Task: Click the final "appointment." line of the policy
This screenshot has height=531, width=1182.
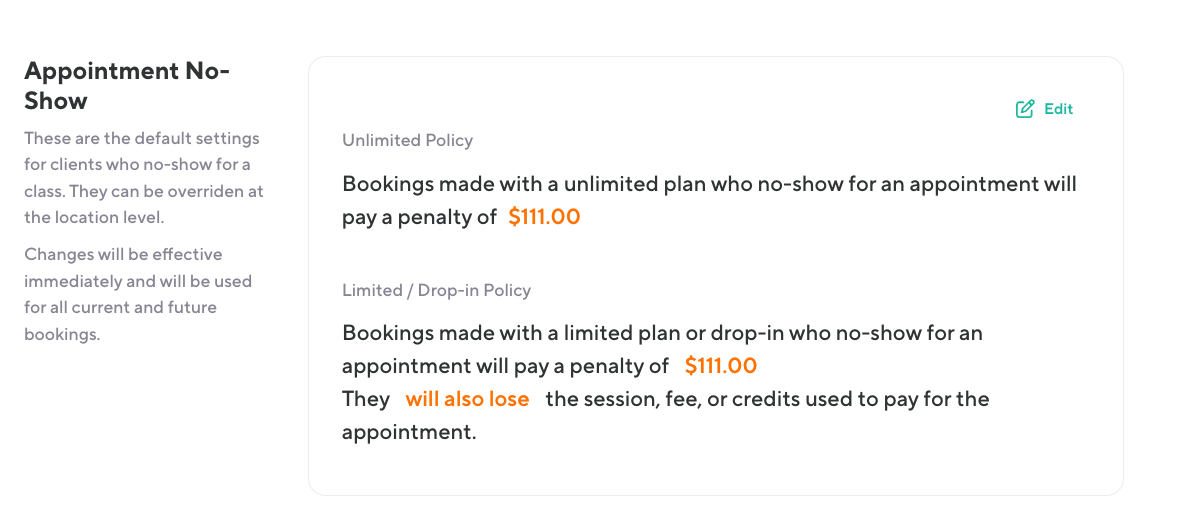Action: [x=409, y=432]
